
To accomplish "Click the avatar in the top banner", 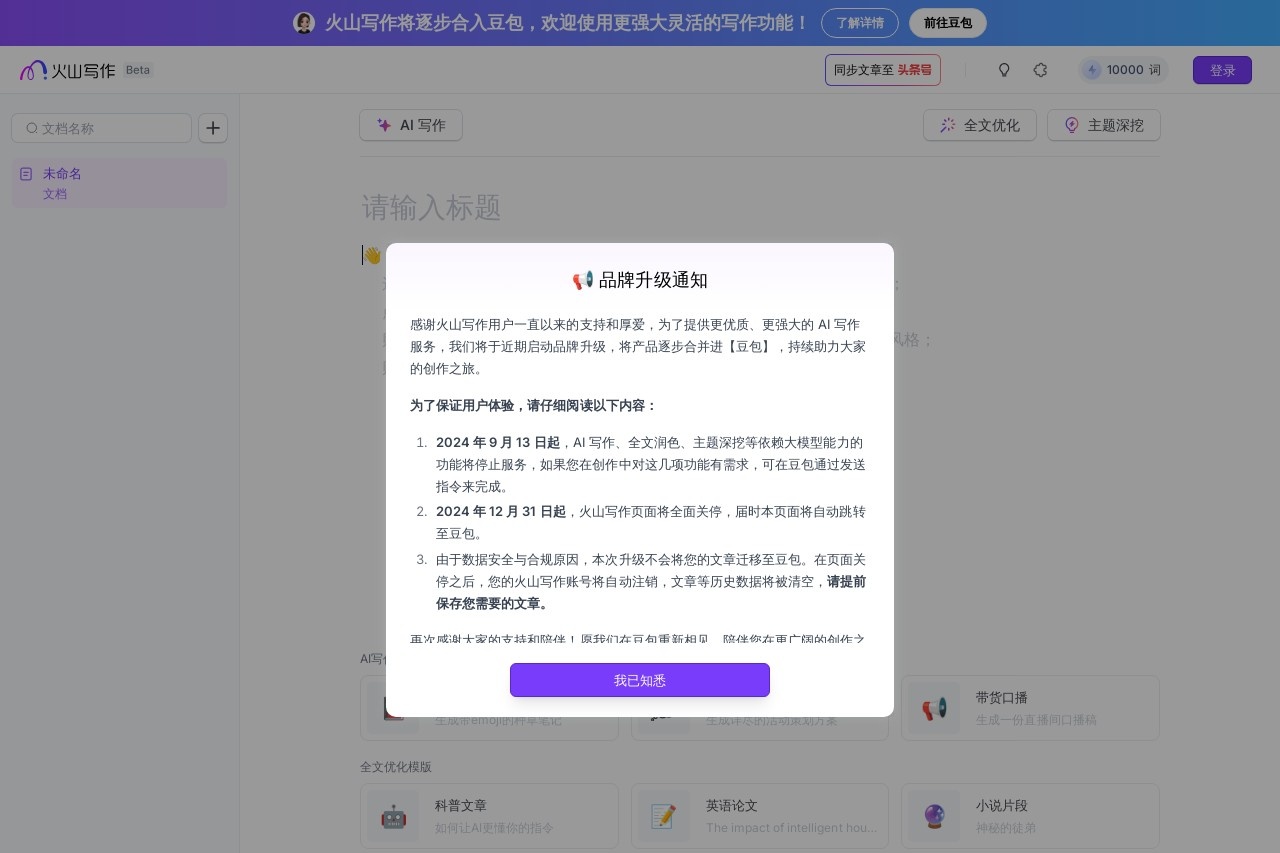I will click(304, 23).
